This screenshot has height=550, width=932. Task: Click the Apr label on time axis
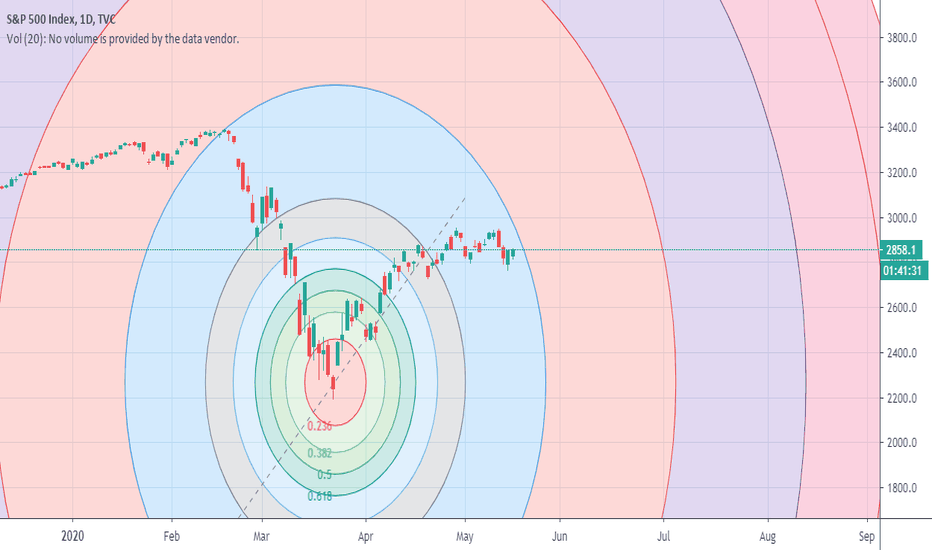pos(366,536)
